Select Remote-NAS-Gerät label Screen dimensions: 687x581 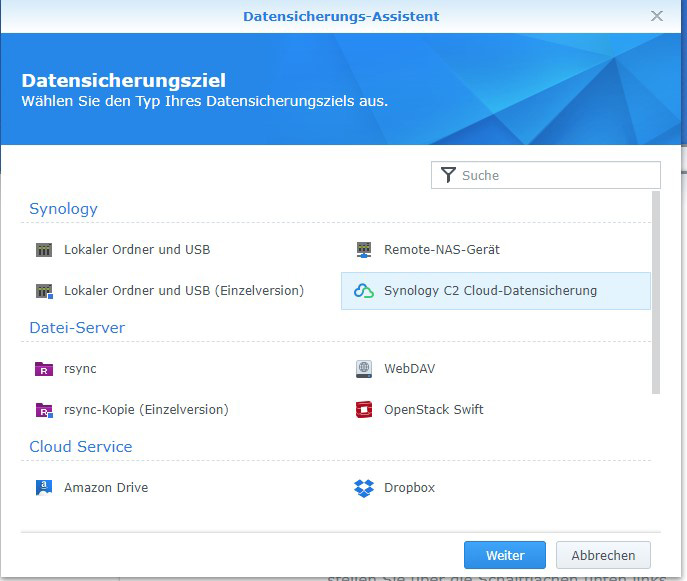pos(442,250)
